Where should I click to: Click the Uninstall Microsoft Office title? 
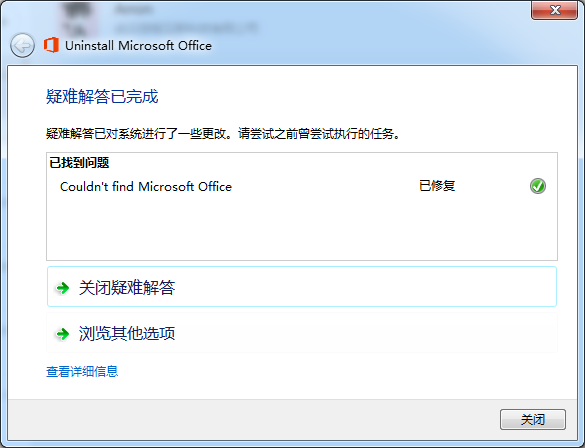(138, 46)
